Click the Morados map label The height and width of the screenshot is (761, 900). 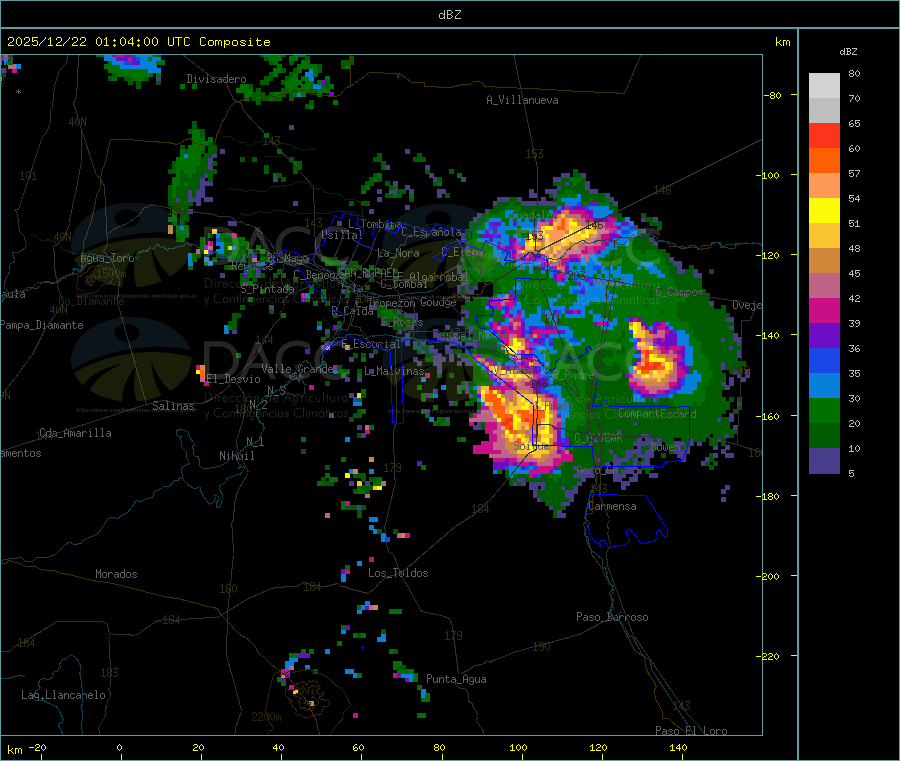[x=116, y=574]
